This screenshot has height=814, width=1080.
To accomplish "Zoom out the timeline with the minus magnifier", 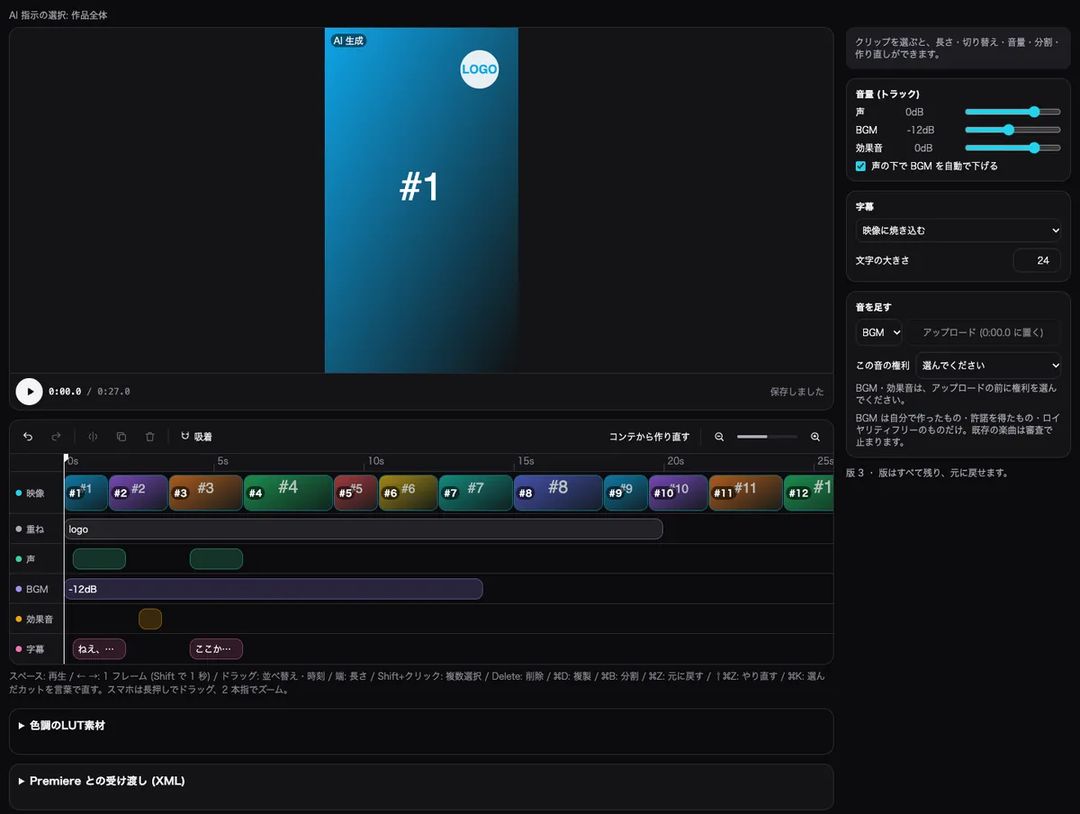I will point(719,437).
